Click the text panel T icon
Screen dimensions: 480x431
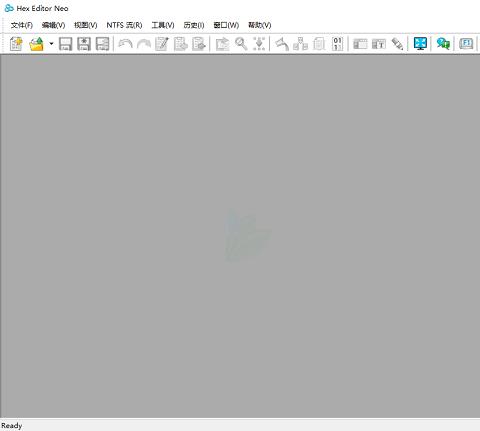point(379,44)
